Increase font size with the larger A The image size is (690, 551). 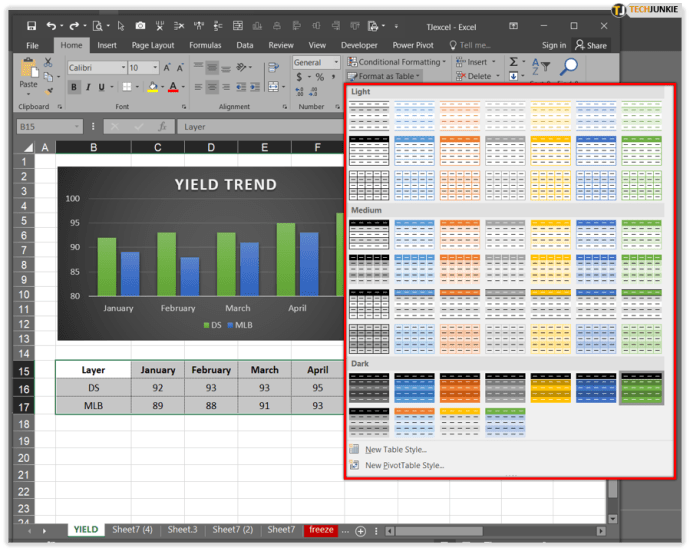point(167,68)
